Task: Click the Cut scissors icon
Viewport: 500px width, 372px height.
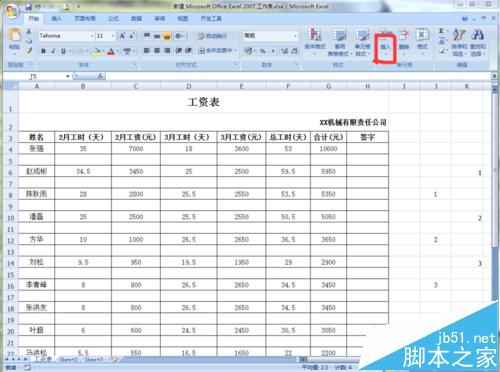Action: pyautogui.click(x=29, y=31)
